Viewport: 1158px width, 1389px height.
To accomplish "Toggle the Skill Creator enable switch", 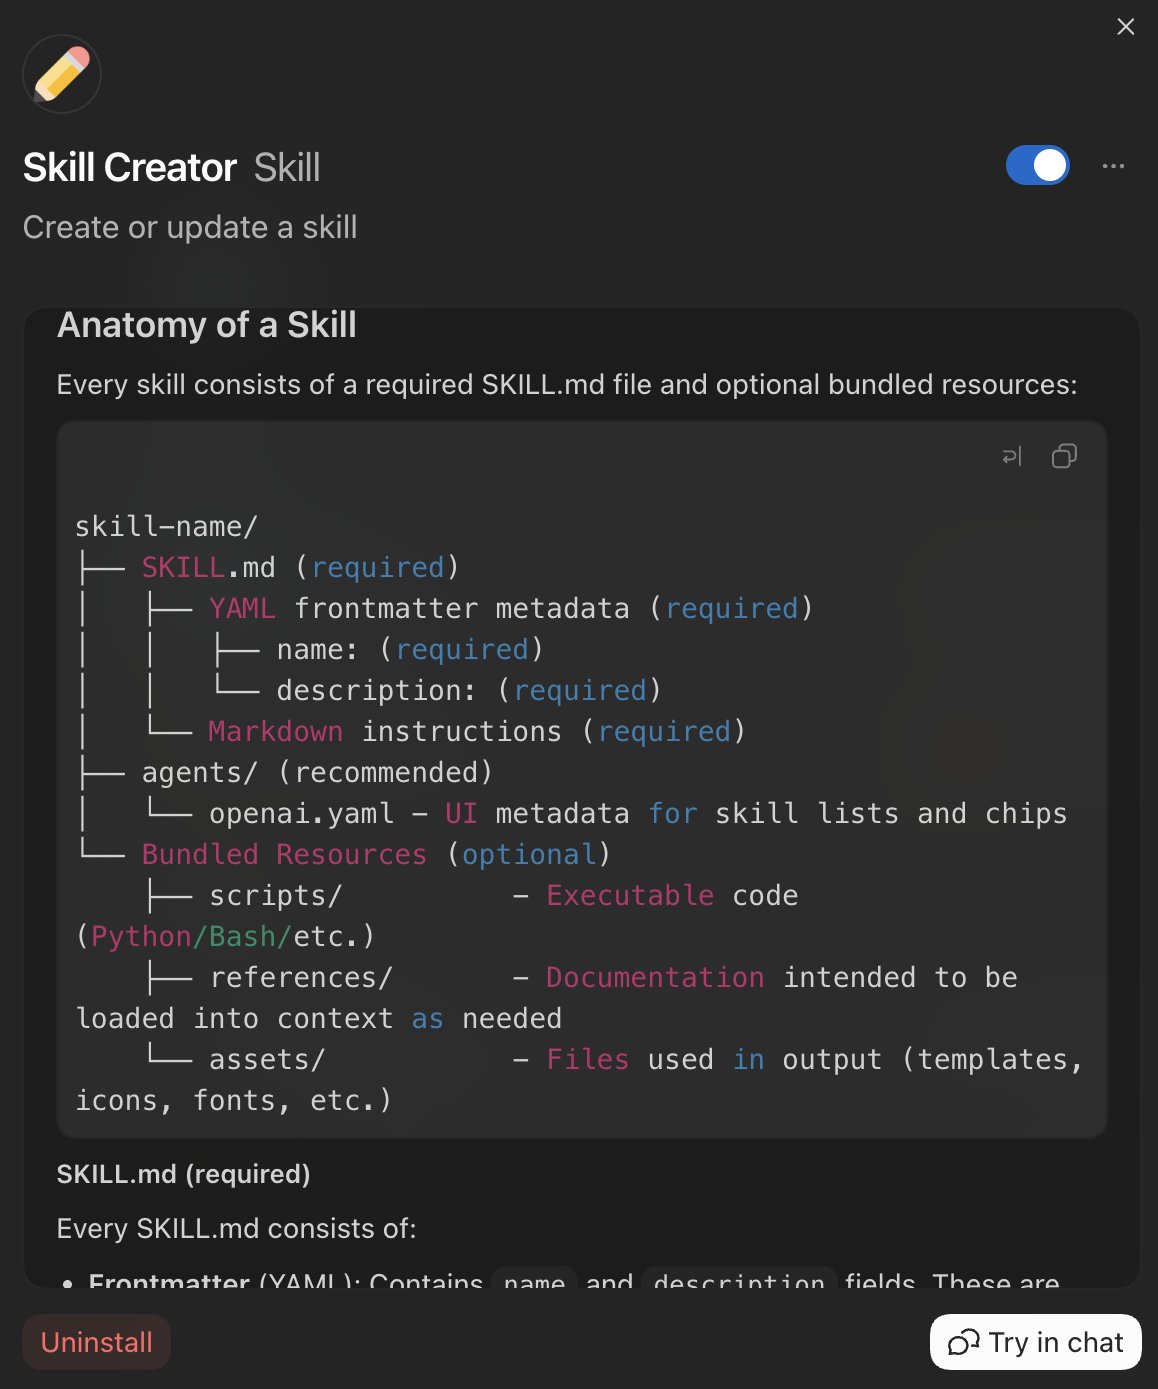I will (x=1037, y=166).
